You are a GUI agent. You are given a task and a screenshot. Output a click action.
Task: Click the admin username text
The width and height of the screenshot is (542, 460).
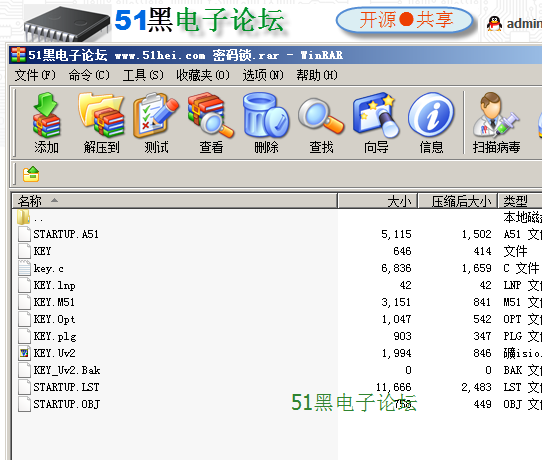point(524,24)
